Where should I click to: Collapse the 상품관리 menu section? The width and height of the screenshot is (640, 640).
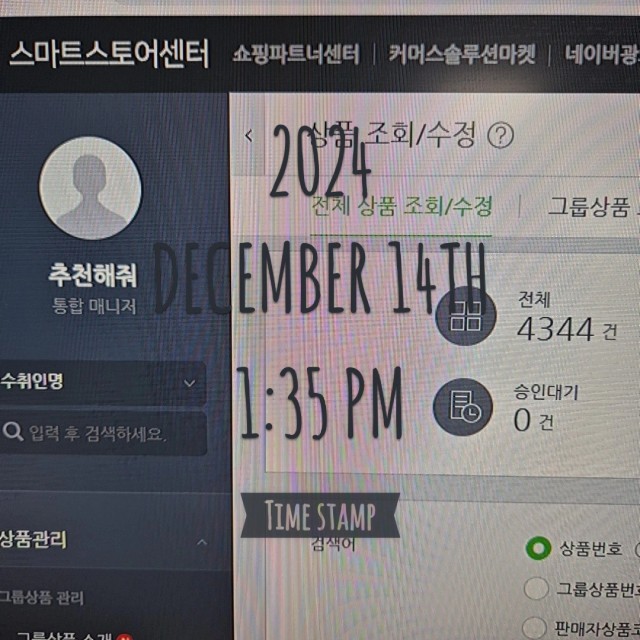click(x=202, y=542)
